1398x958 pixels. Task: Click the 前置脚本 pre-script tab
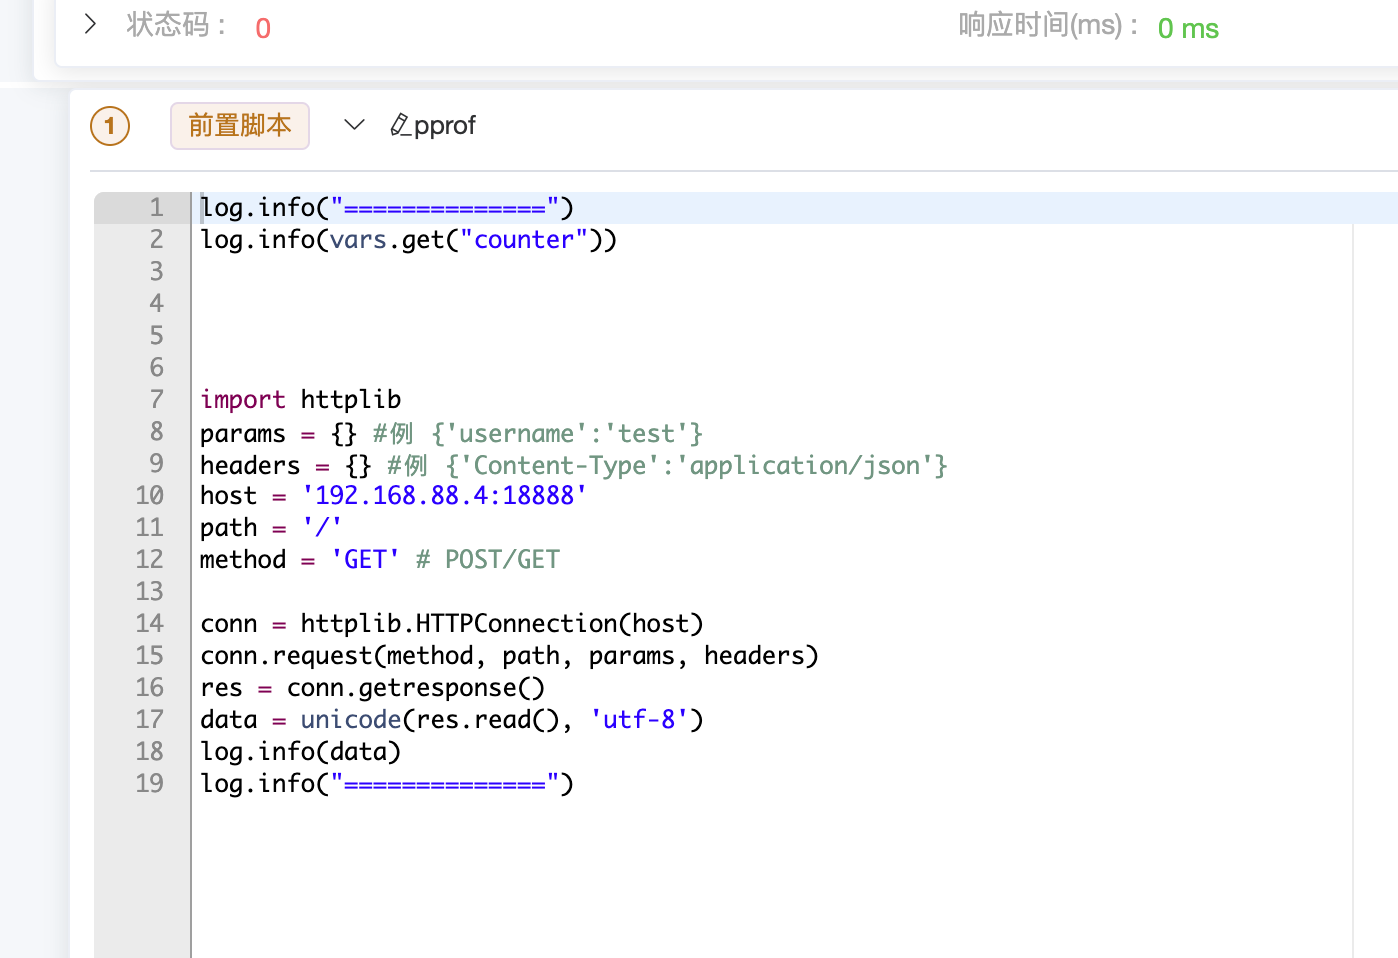[239, 126]
